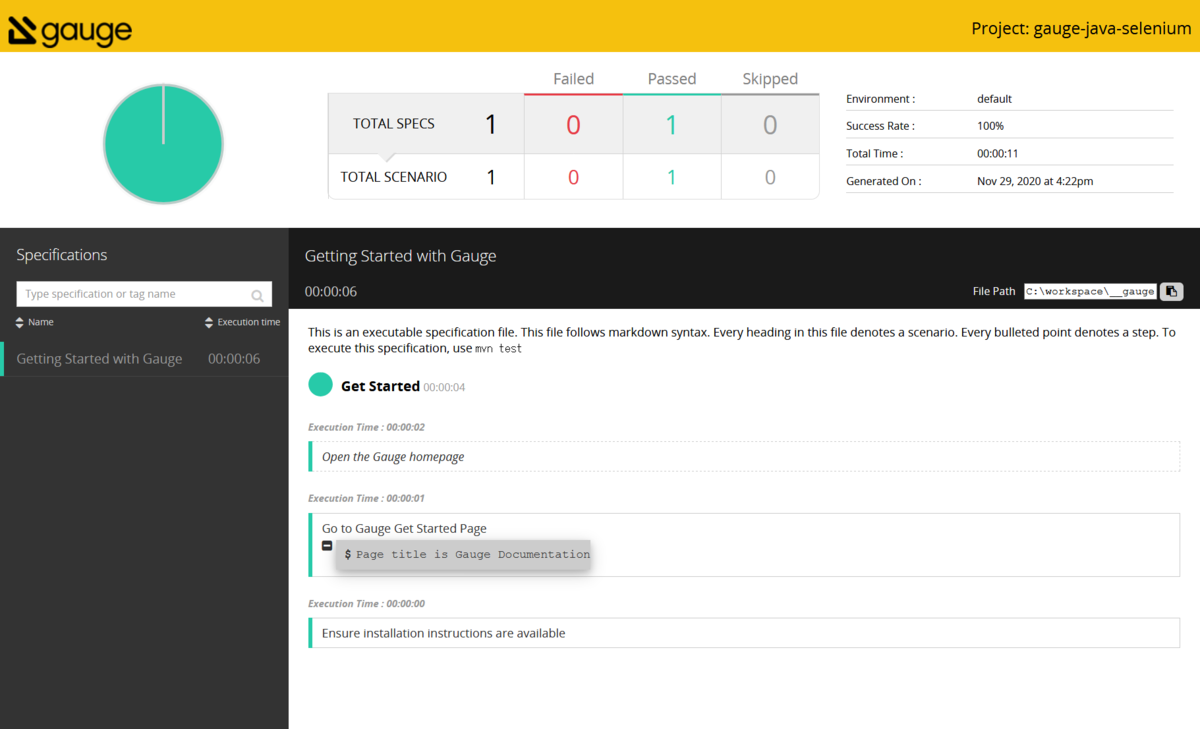Click the green pass-rate pie chart

163,143
